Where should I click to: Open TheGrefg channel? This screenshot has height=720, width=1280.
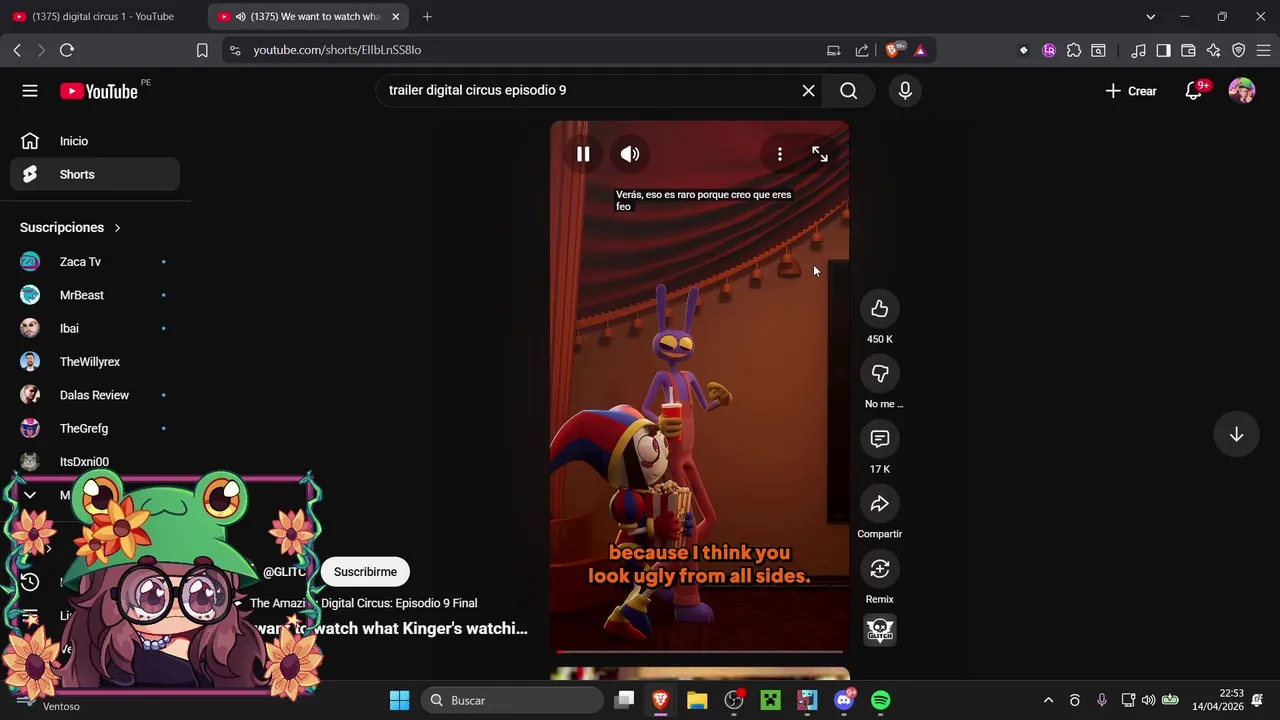coord(95,428)
